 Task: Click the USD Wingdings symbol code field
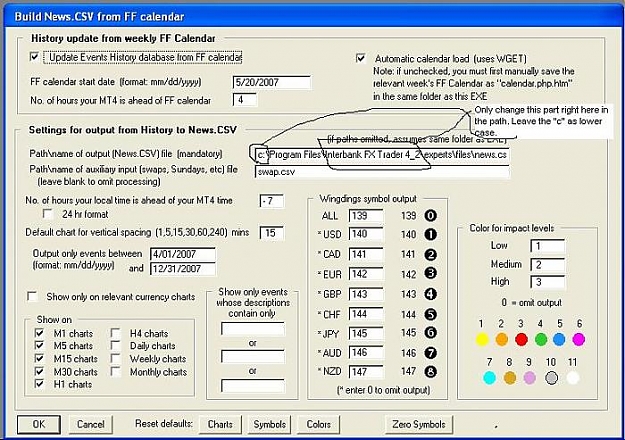coord(366,234)
